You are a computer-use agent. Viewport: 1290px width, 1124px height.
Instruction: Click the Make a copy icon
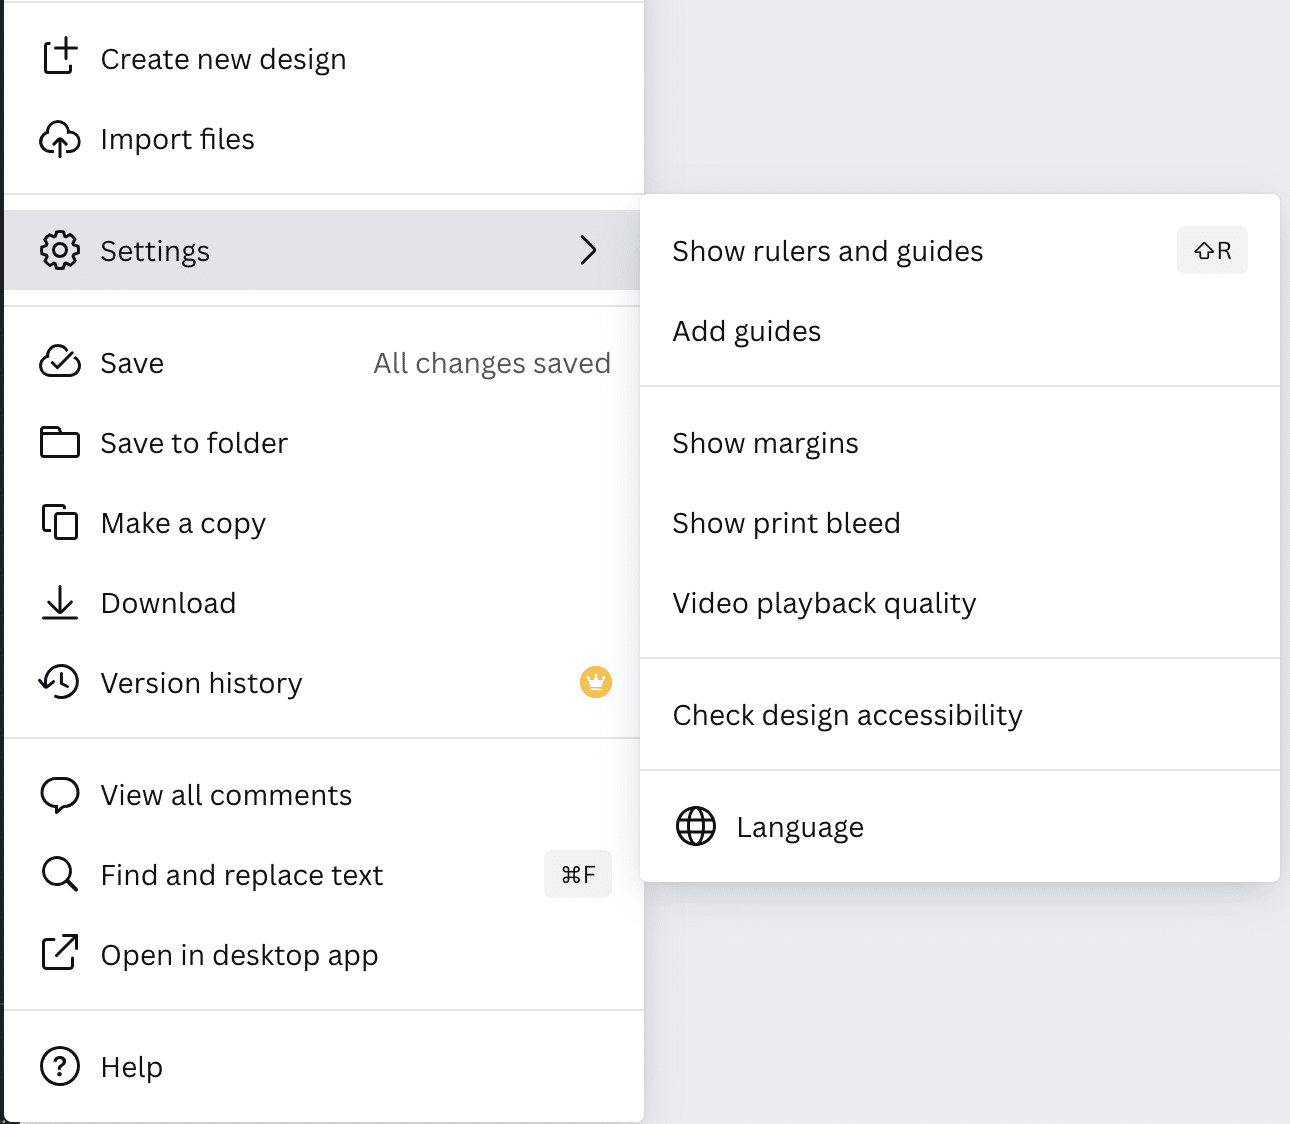(x=60, y=522)
